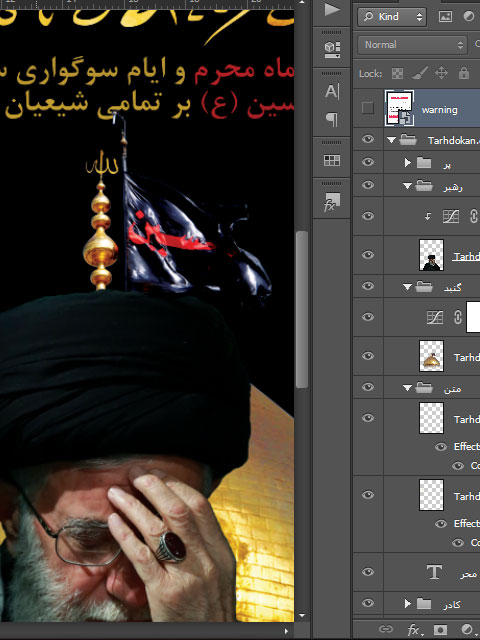
Task: Expand the بر group
Action: [407, 163]
